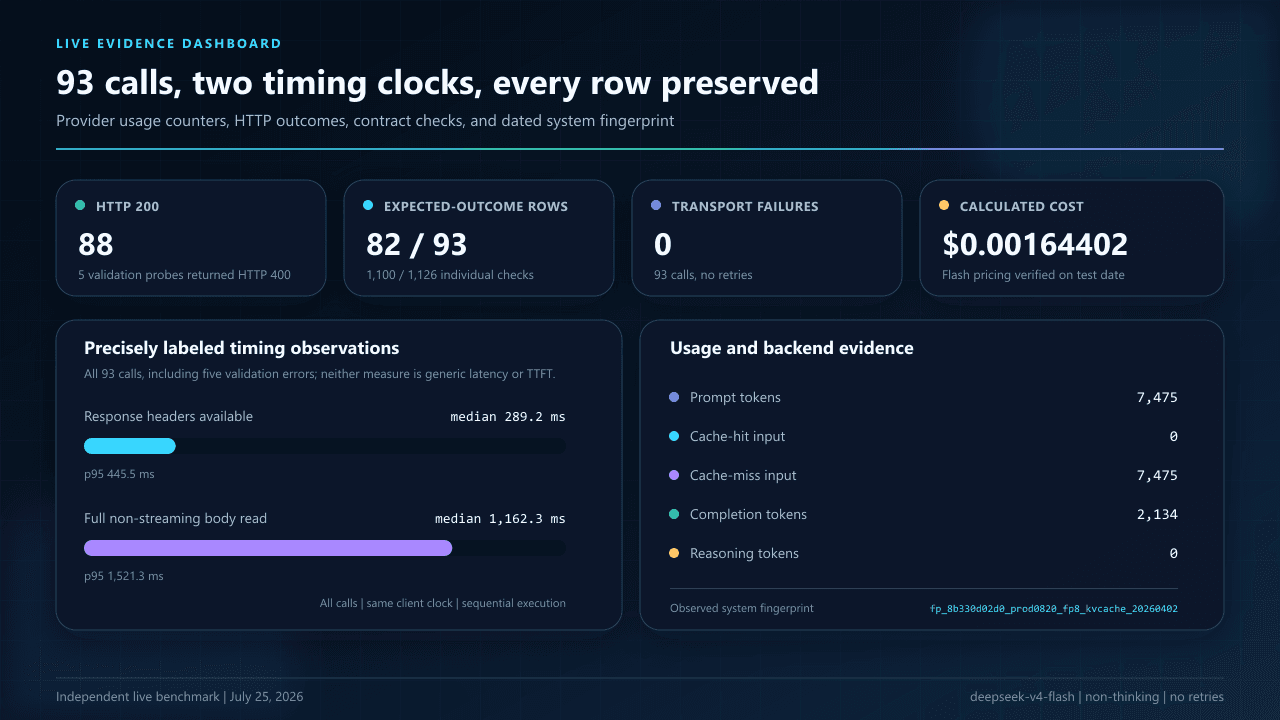
Task: Click 'deepseek-v4-flash | non-thinking | no retries' footer
Action: pos(1097,697)
